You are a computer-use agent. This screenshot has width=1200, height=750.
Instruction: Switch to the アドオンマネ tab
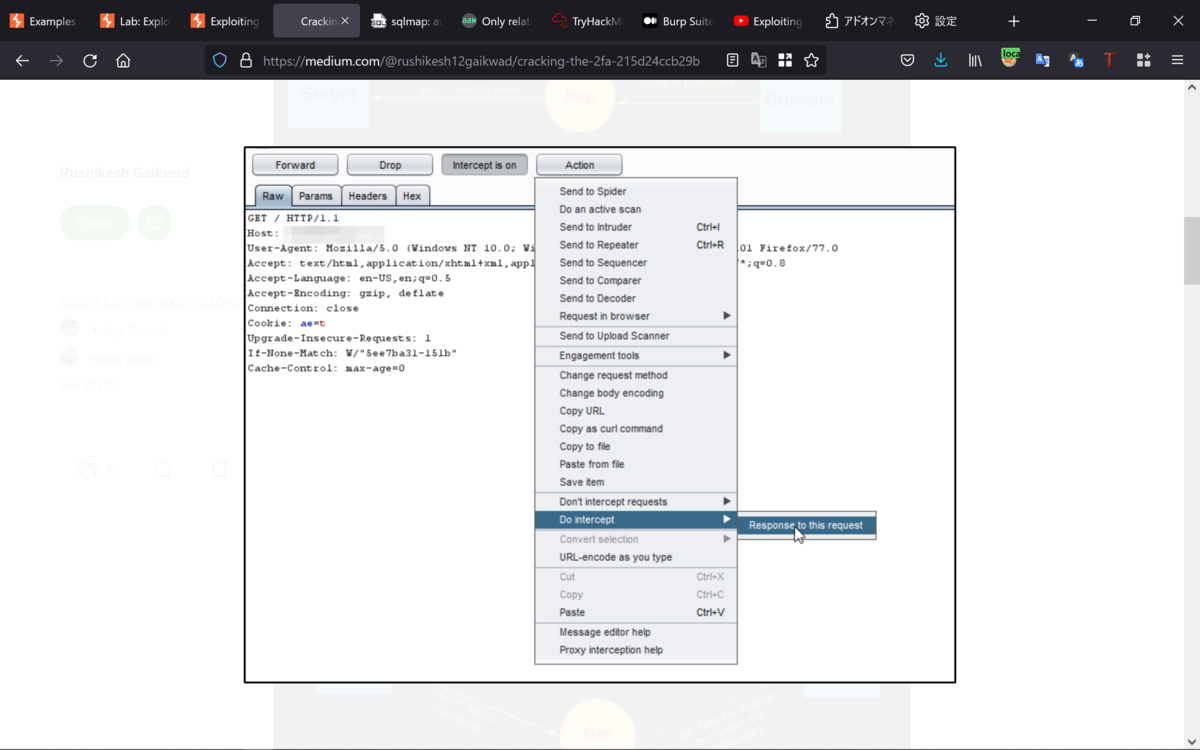point(859,21)
